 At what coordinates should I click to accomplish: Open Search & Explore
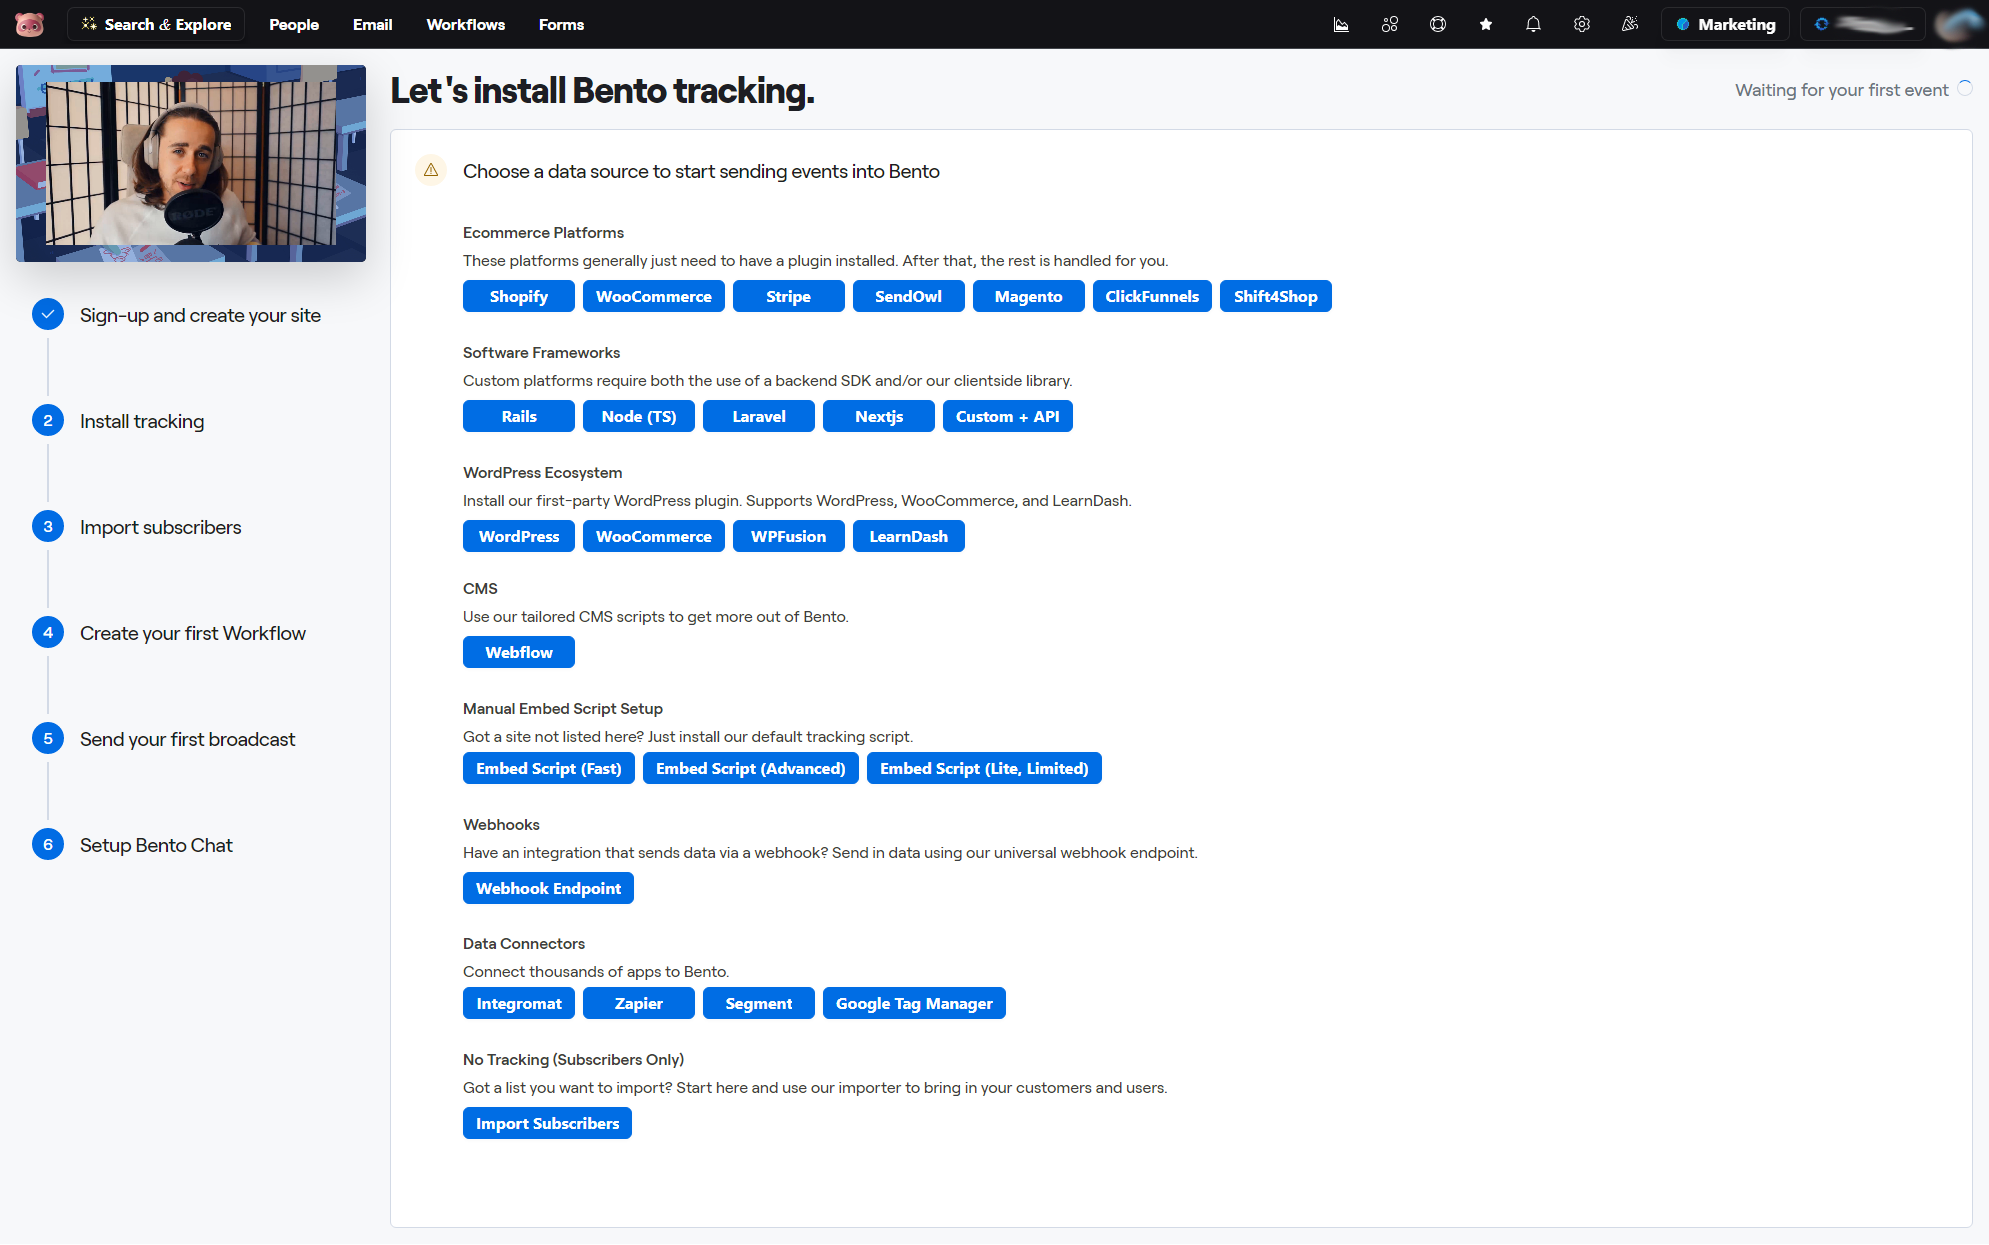click(x=156, y=24)
